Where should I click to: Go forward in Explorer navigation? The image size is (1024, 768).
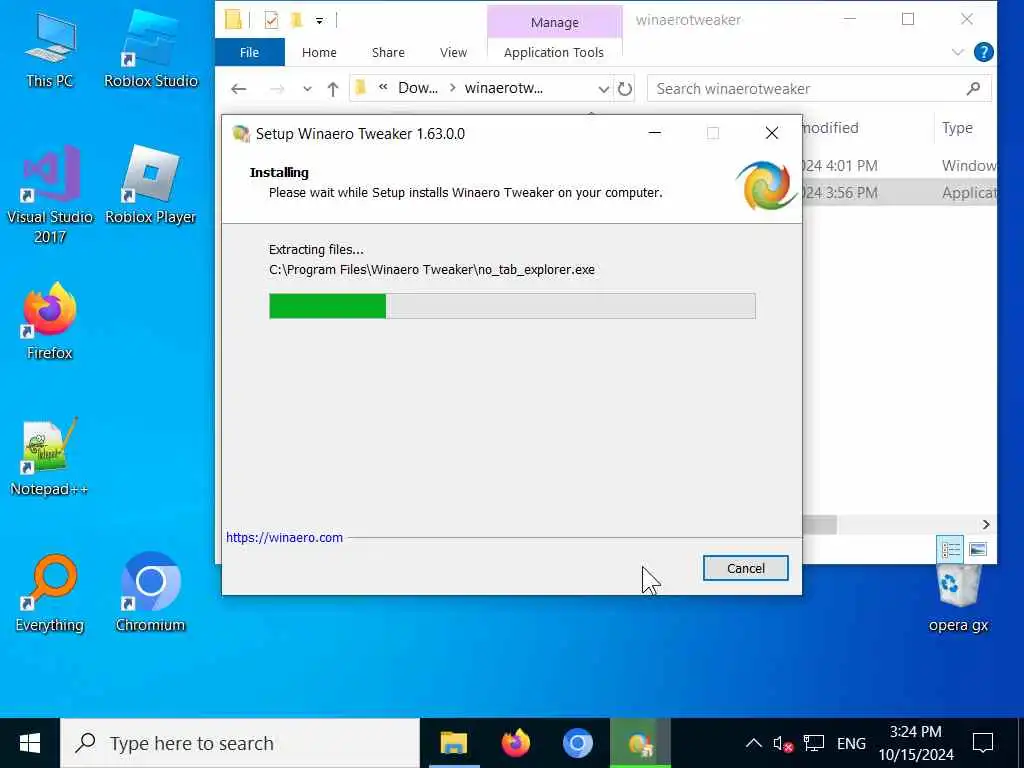coord(277,89)
